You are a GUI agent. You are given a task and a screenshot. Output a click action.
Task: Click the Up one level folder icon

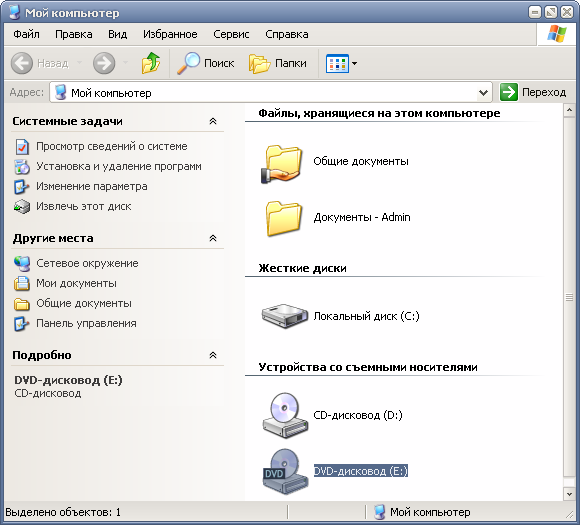(x=151, y=63)
